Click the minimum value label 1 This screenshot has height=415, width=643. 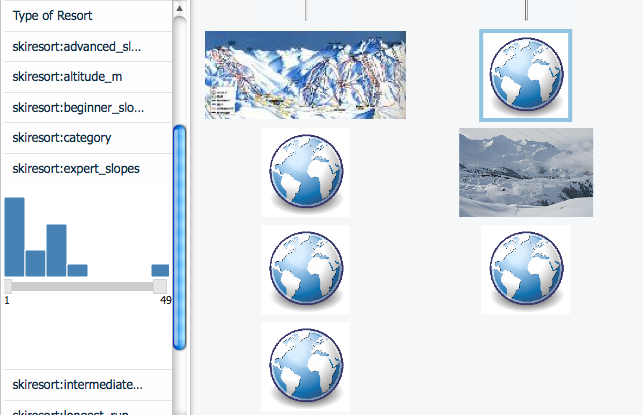pos(7,301)
